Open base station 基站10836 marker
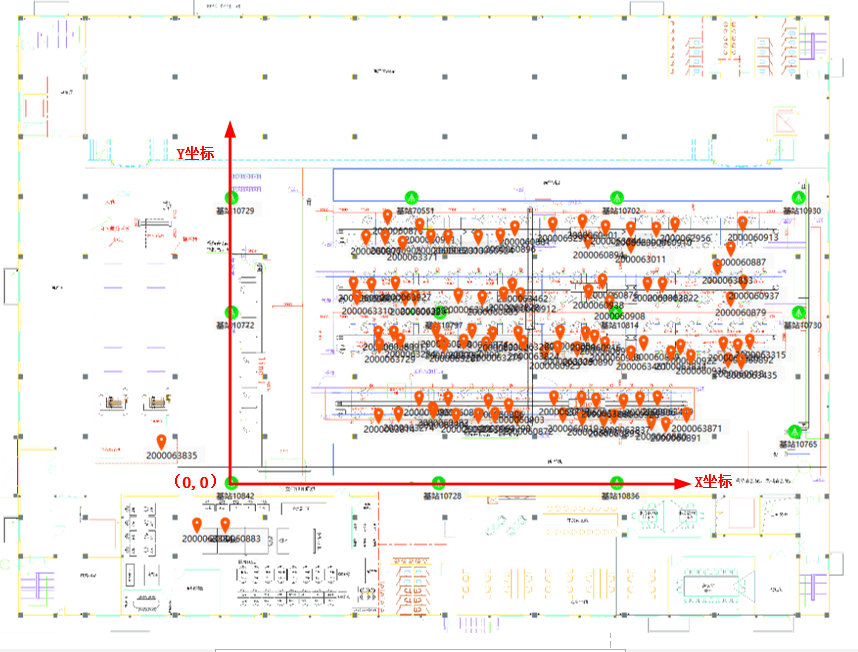Image resolution: width=858 pixels, height=652 pixels. pos(617,483)
